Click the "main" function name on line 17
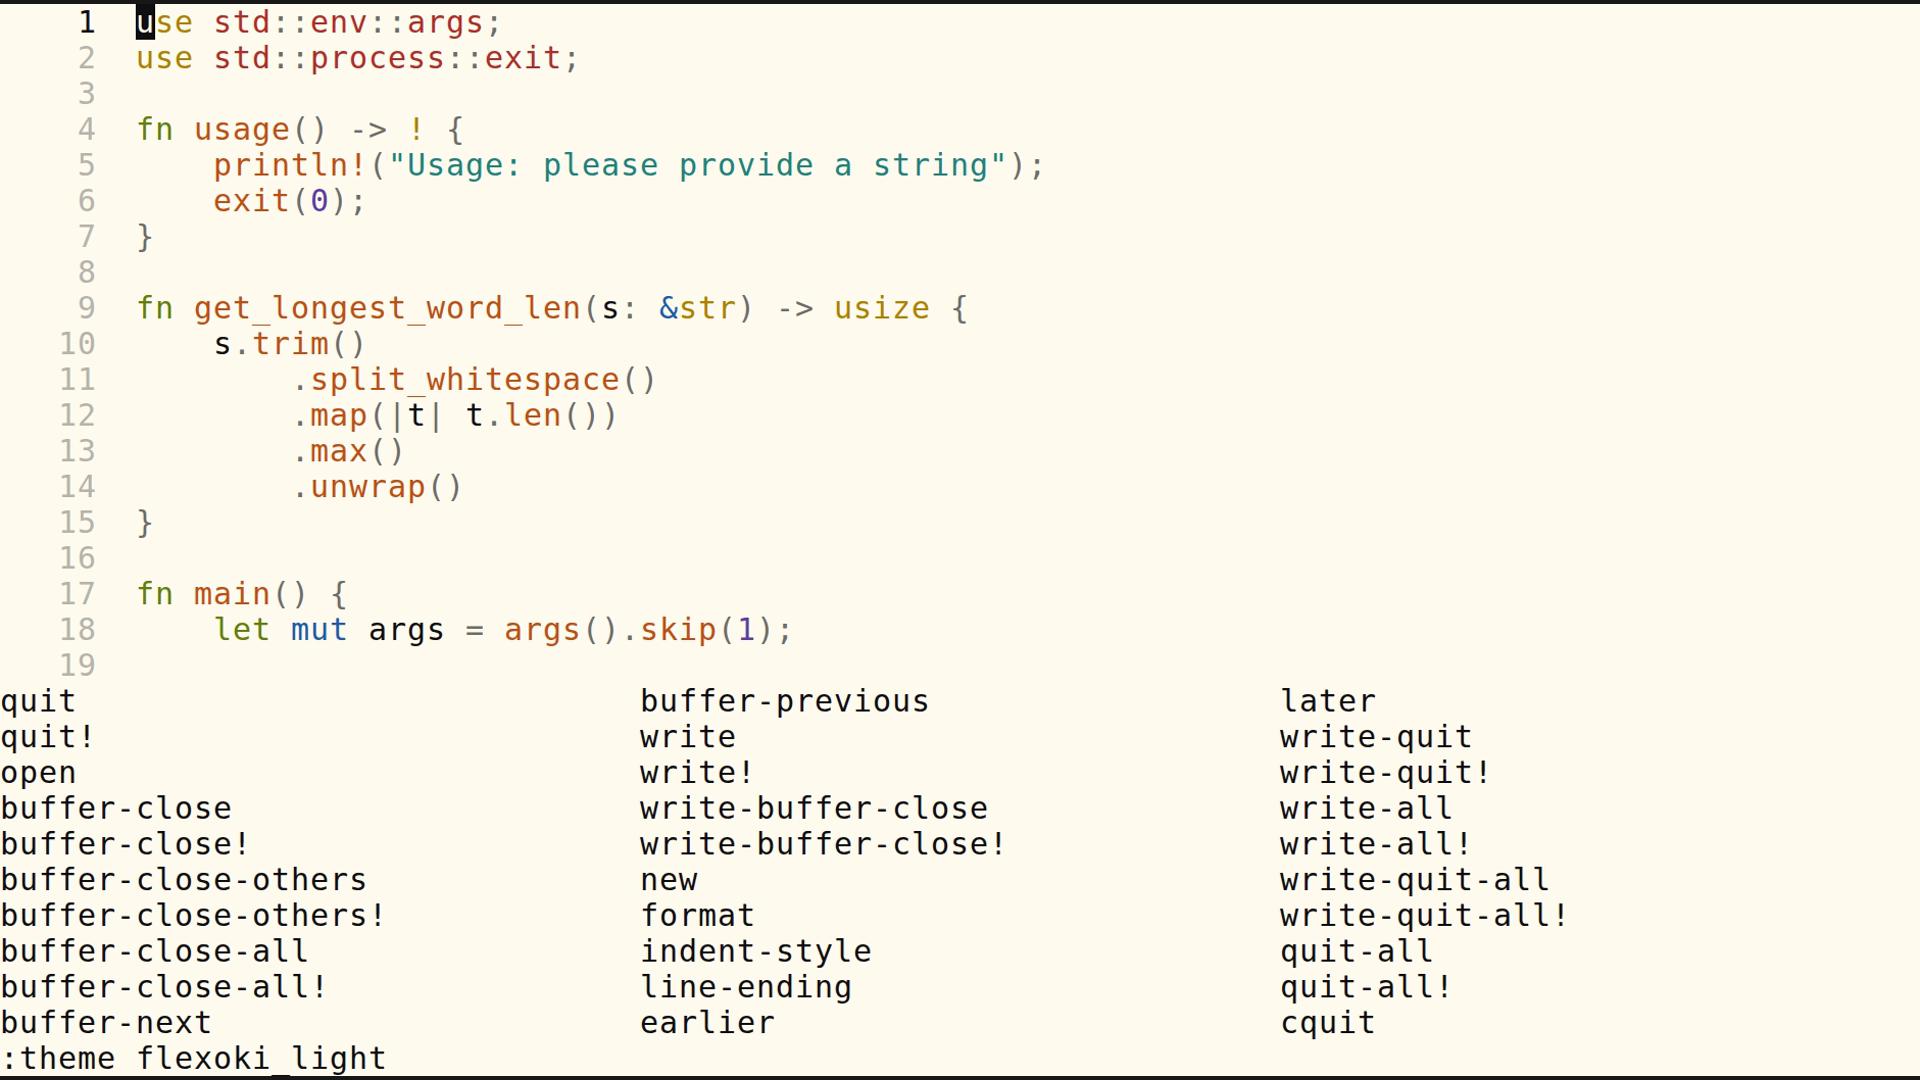The width and height of the screenshot is (1920, 1080). pyautogui.click(x=232, y=594)
